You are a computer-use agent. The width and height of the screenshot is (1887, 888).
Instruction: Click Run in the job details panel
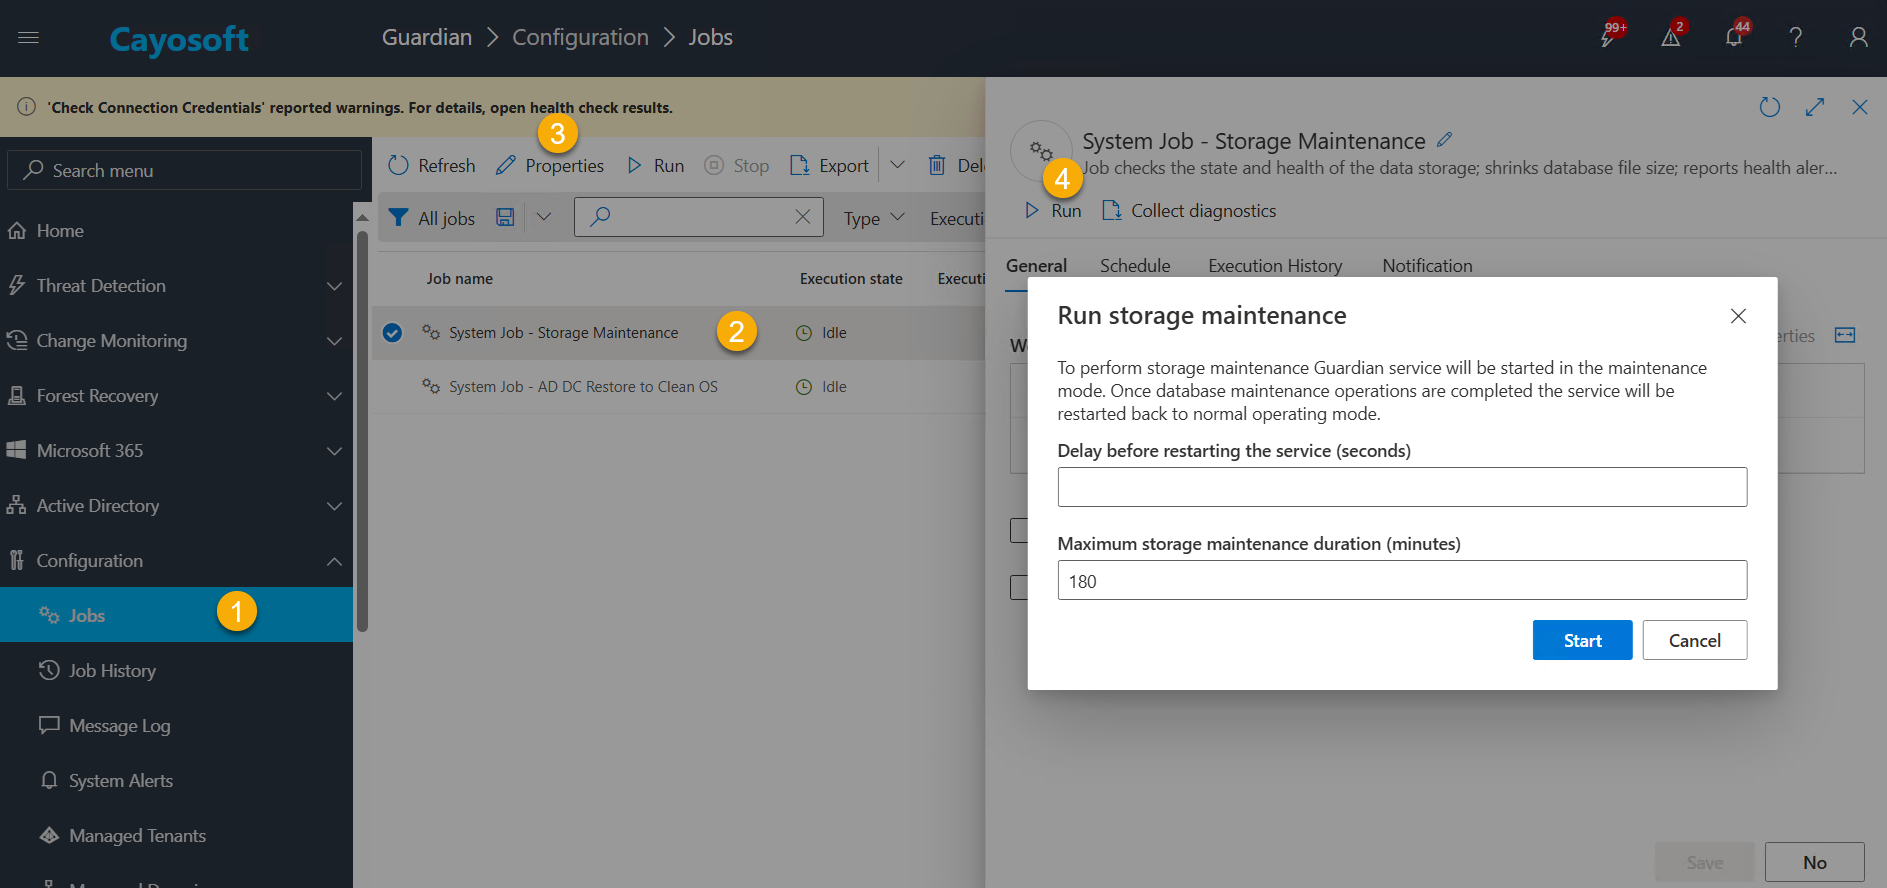(x=1053, y=211)
